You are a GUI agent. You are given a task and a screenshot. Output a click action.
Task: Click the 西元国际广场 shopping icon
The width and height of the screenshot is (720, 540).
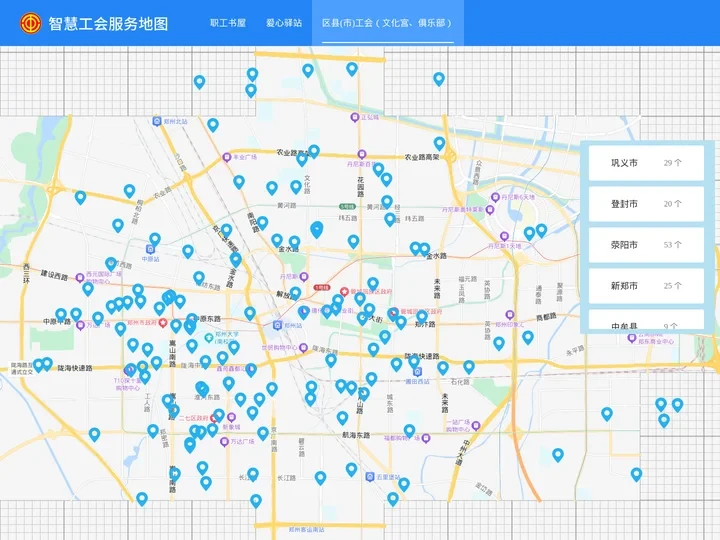[x=80, y=277]
